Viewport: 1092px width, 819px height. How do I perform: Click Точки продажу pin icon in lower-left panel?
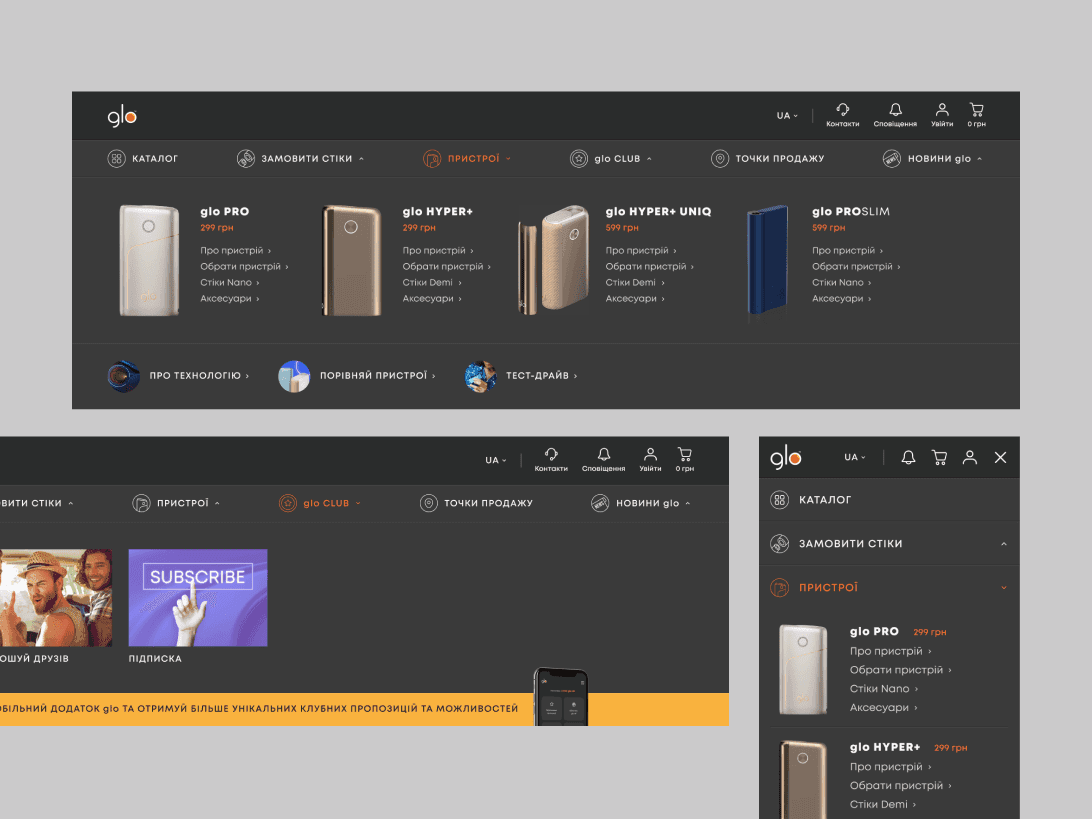(429, 503)
